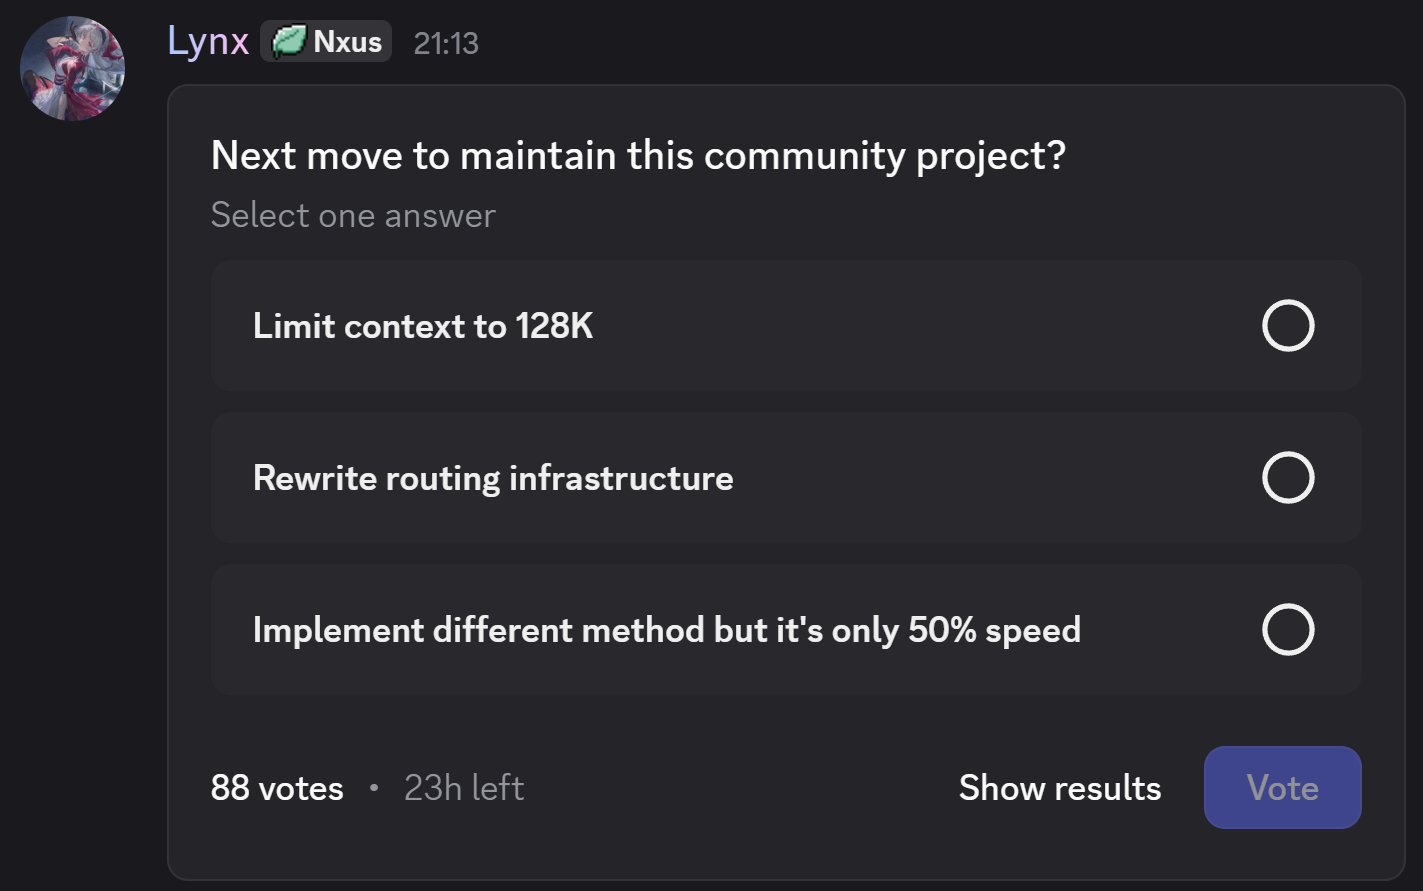The width and height of the screenshot is (1423, 891).
Task: Click Show results
Action: [1060, 788]
